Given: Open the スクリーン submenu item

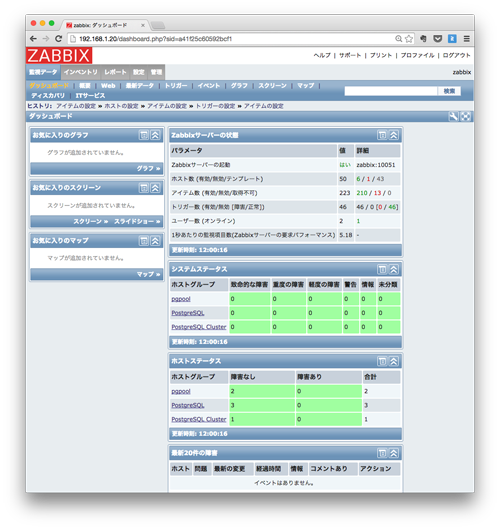Looking at the screenshot, I should point(273,86).
